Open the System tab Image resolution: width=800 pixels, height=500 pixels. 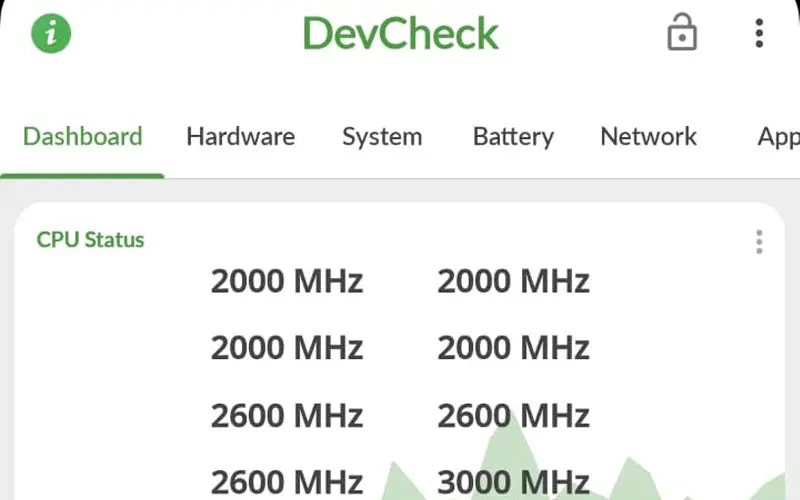click(x=382, y=137)
